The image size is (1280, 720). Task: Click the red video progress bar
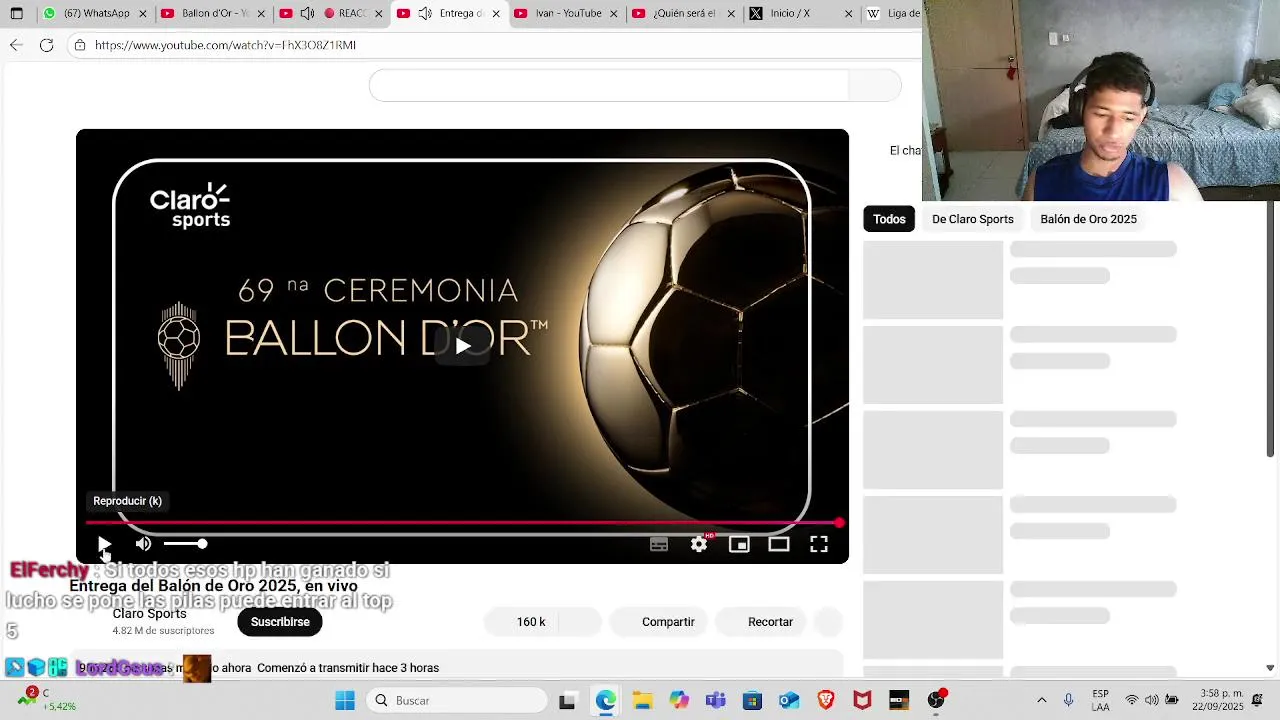(462, 523)
